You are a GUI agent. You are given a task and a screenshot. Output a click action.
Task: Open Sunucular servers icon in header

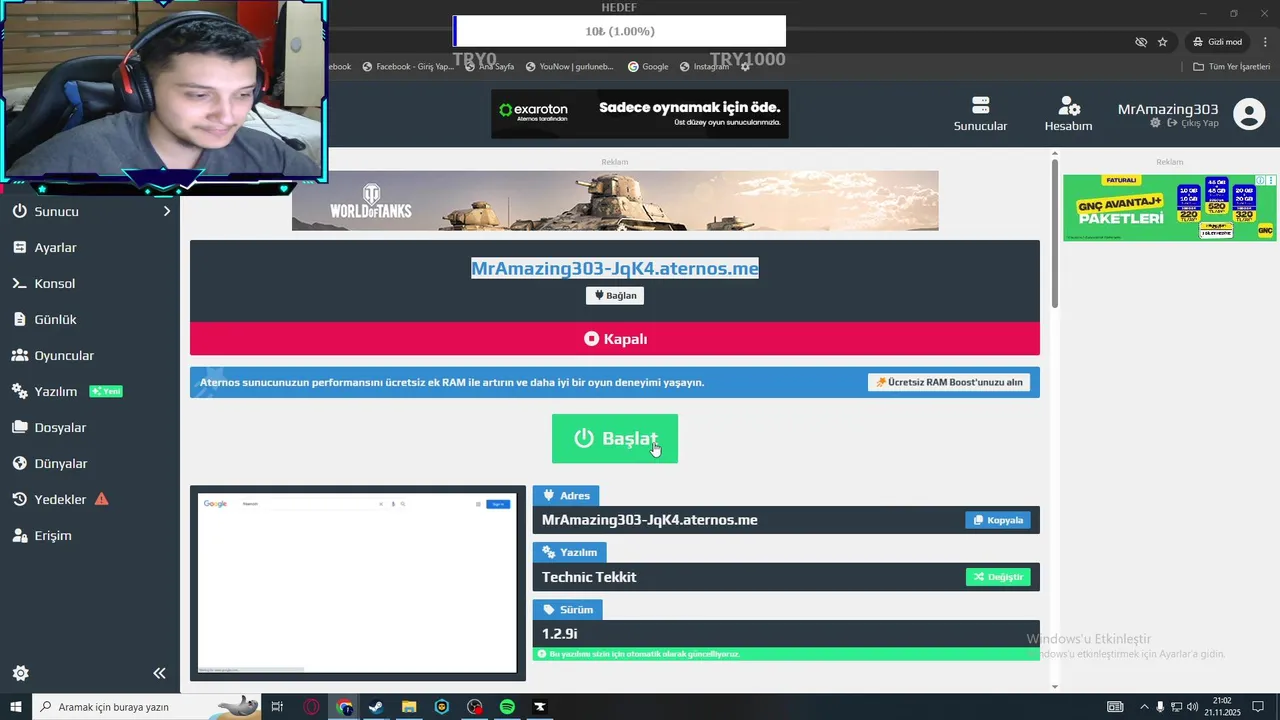pyautogui.click(x=980, y=114)
